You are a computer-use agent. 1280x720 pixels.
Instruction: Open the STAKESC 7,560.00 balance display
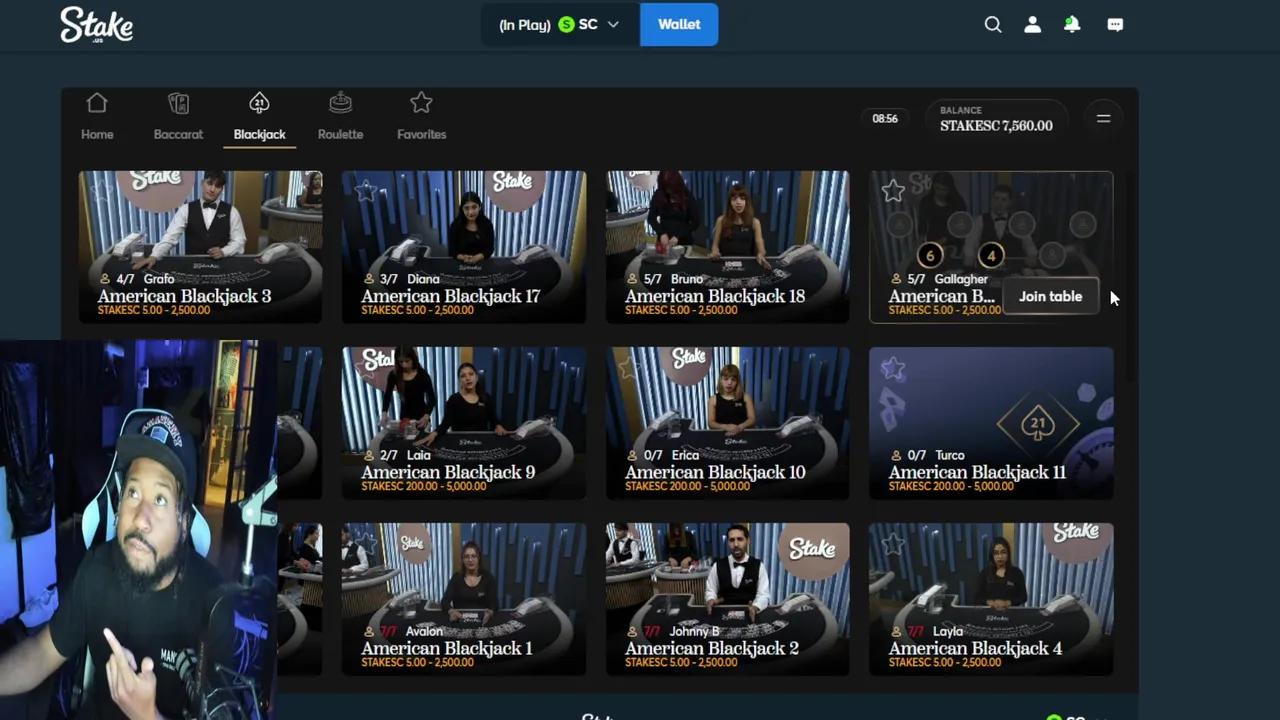click(996, 118)
